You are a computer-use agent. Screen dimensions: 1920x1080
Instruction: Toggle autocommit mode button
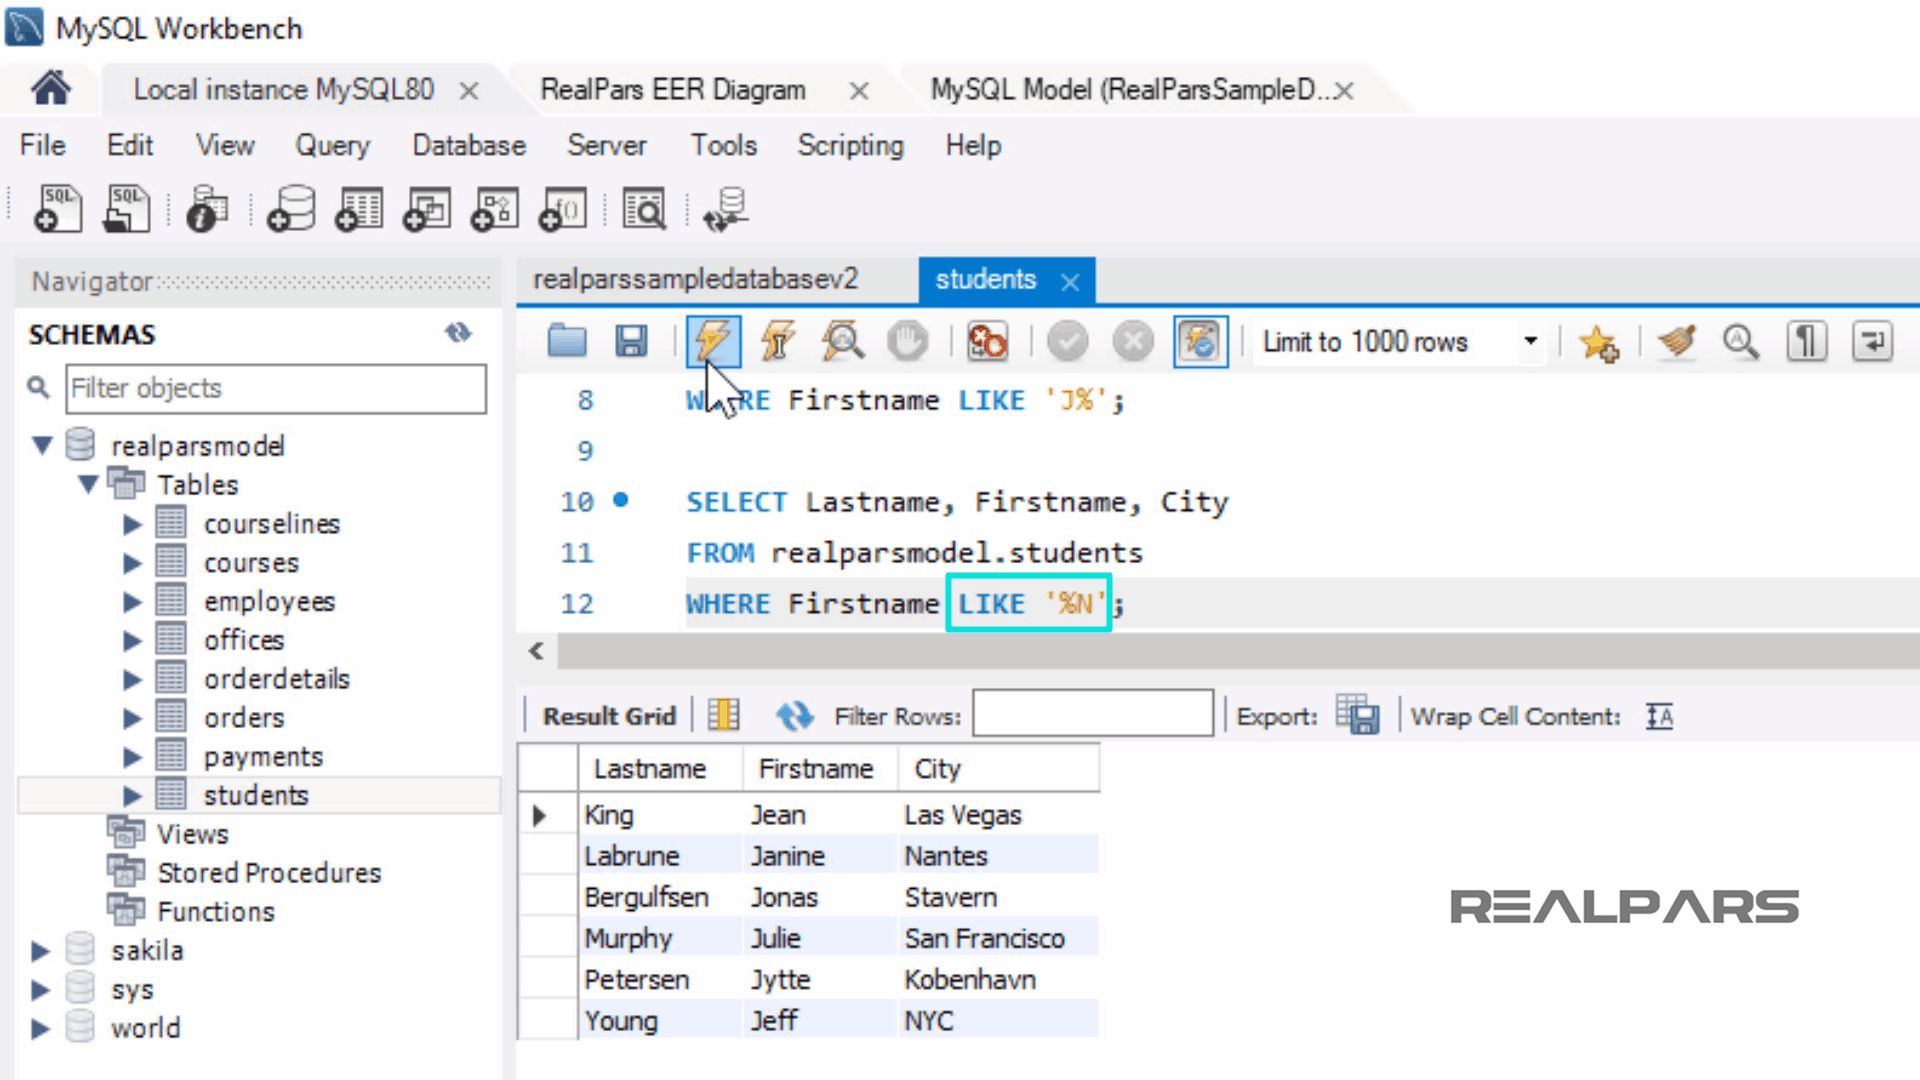coord(1200,342)
